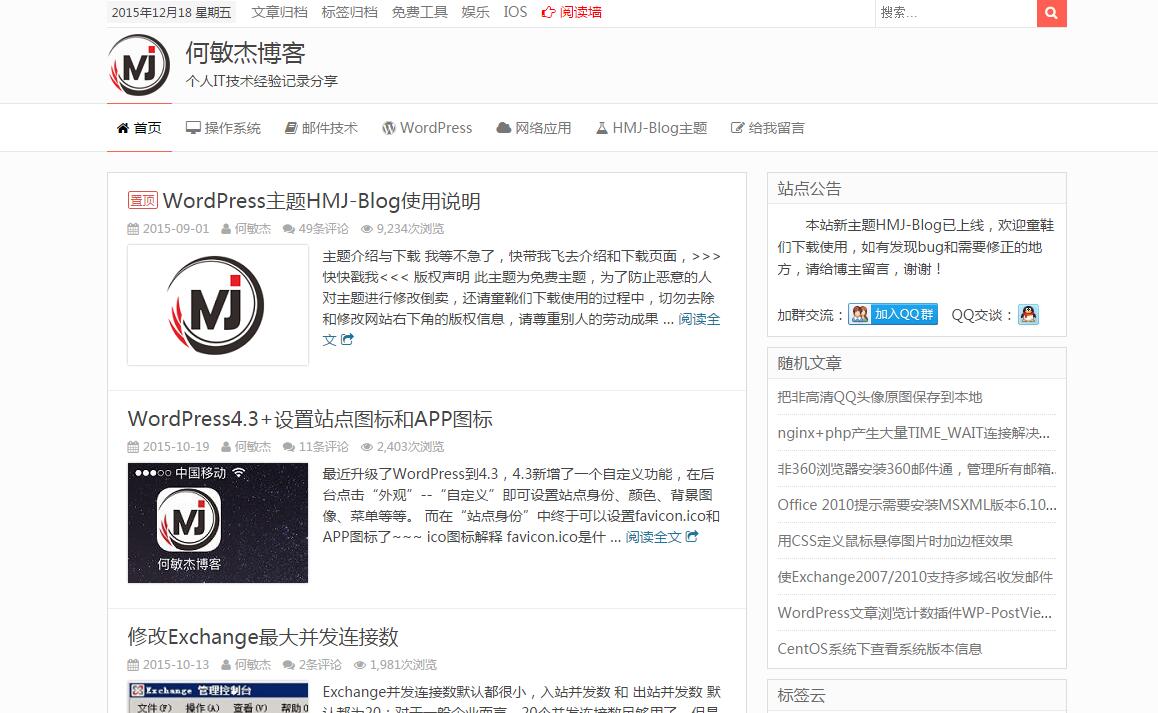Click comment bubble icon beside 49条评论
This screenshot has height=713, width=1158.
pos(289,229)
